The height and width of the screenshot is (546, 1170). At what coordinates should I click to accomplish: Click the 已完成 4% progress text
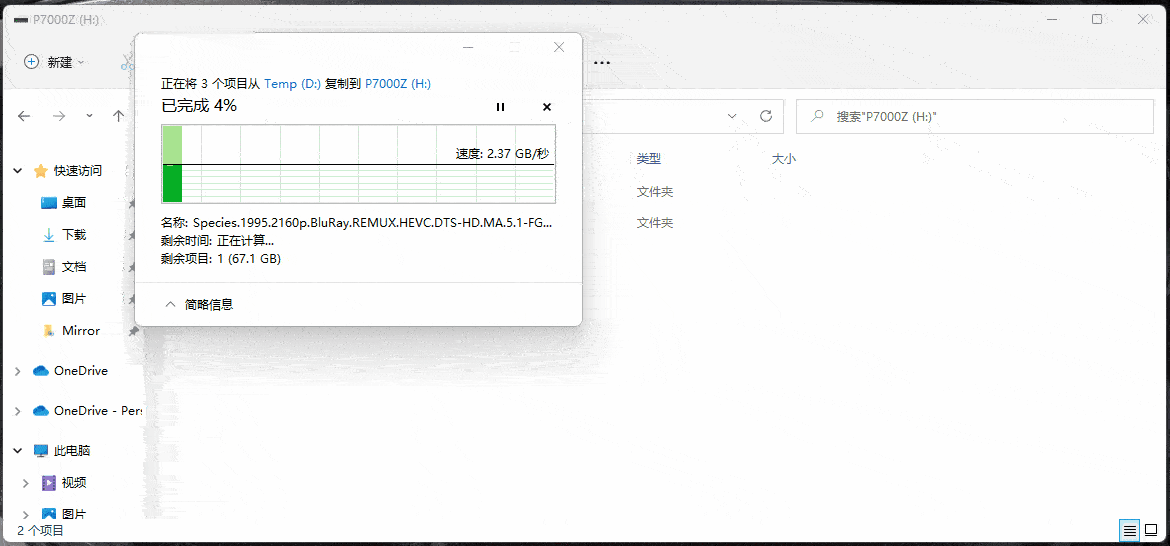tap(199, 106)
